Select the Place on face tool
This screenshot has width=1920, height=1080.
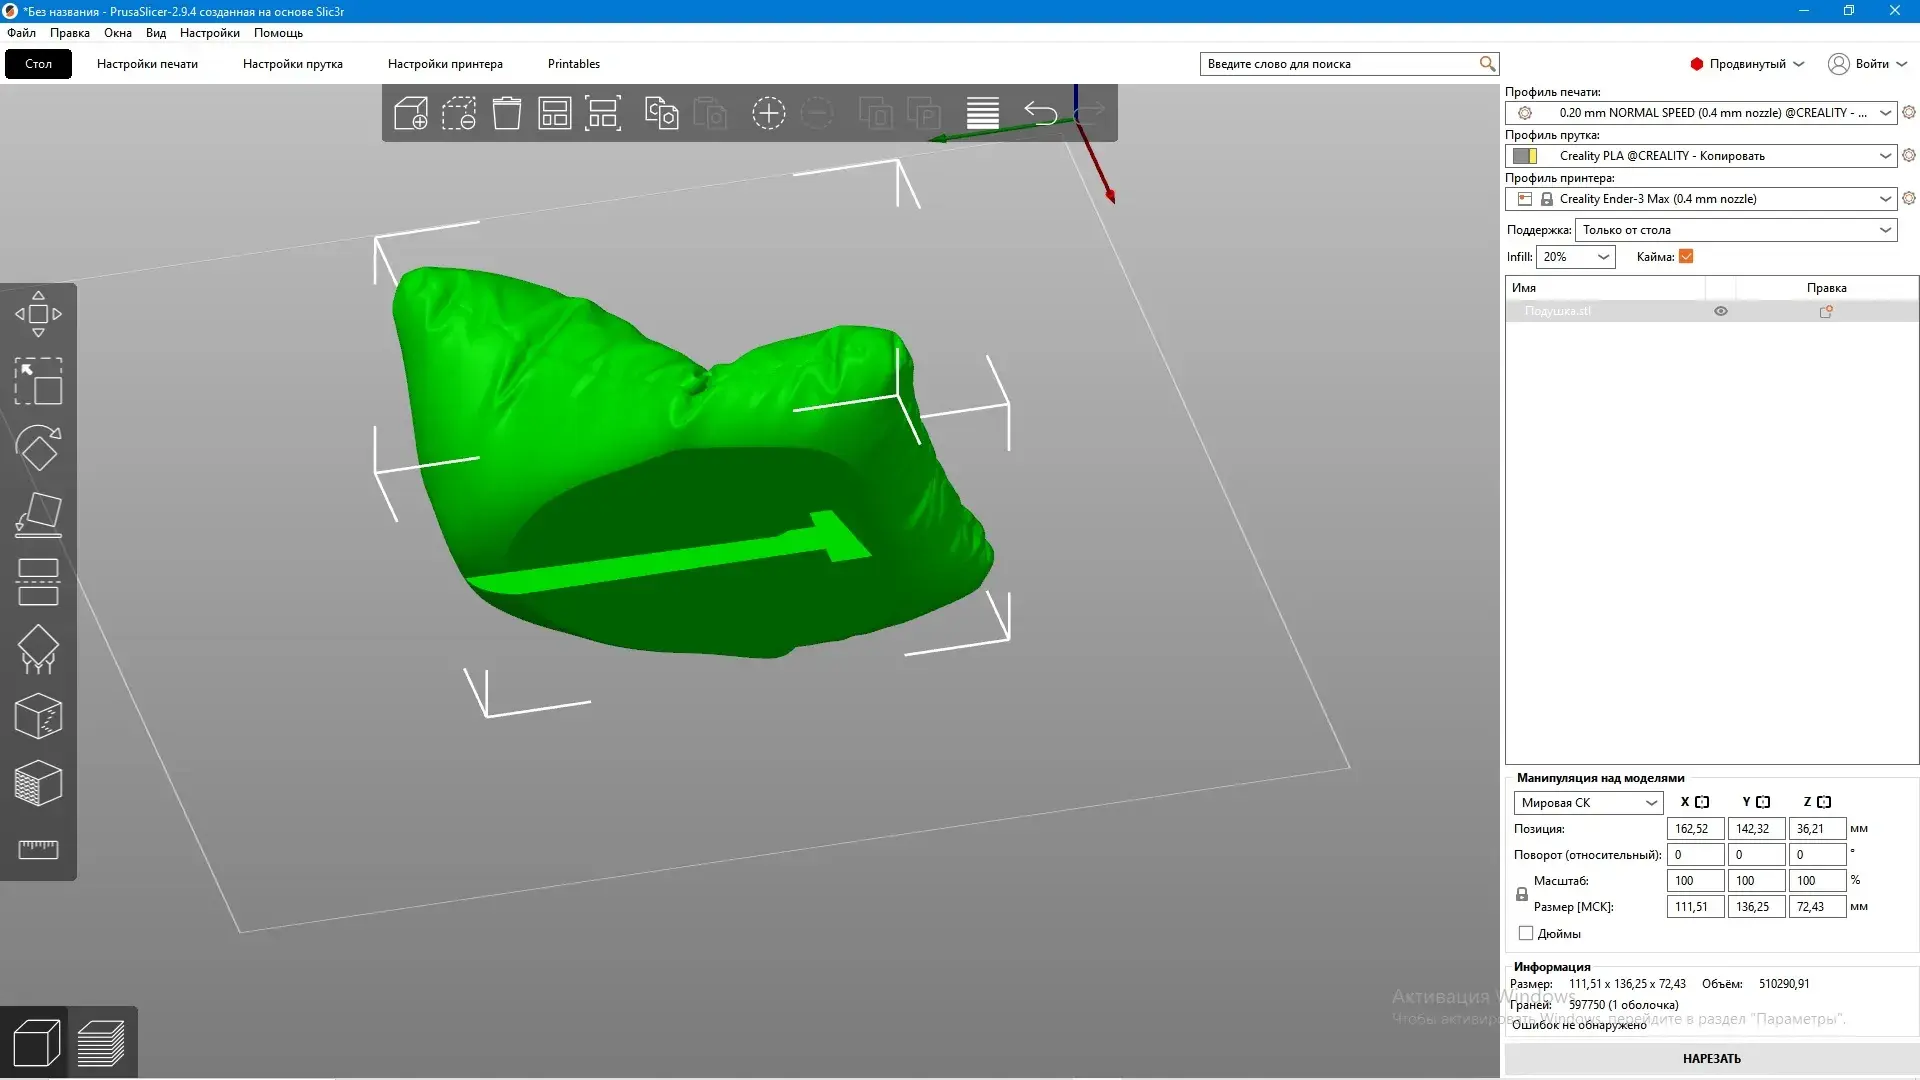(x=38, y=515)
